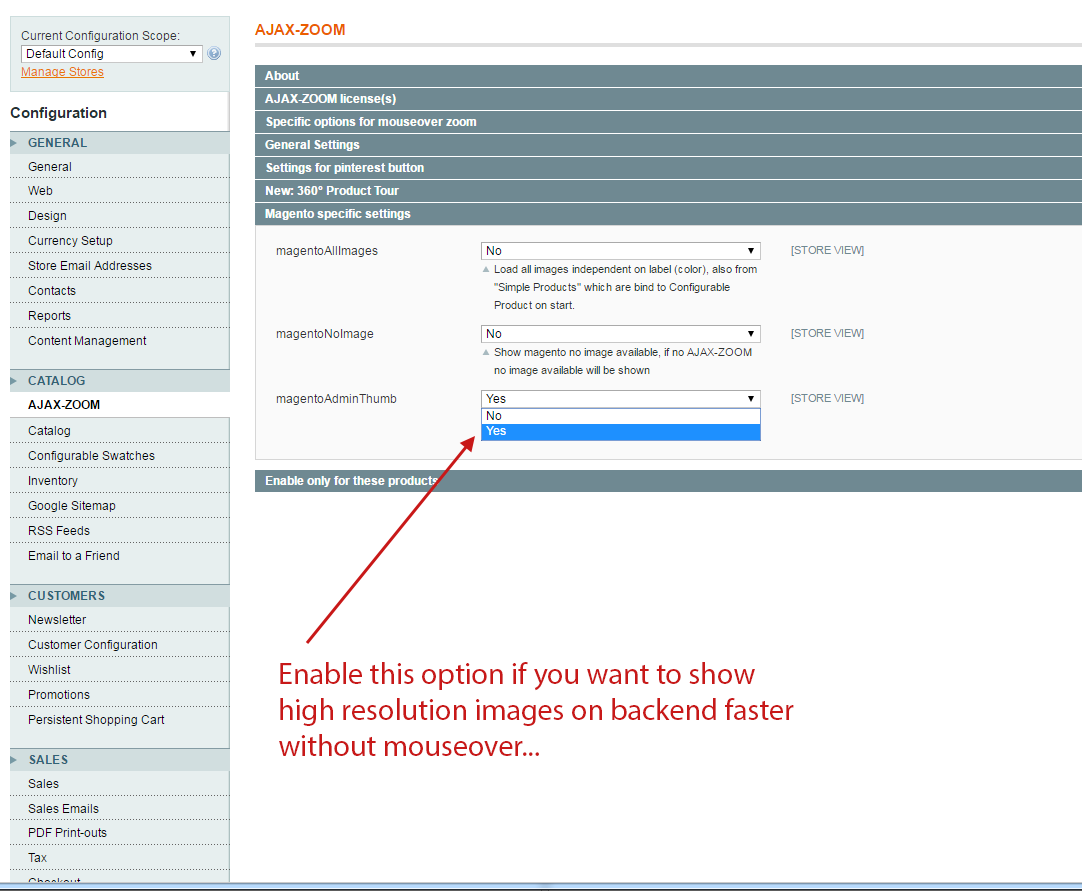Choose No in the magentoAdminThumb list
The image size is (1082, 891).
(x=620, y=415)
